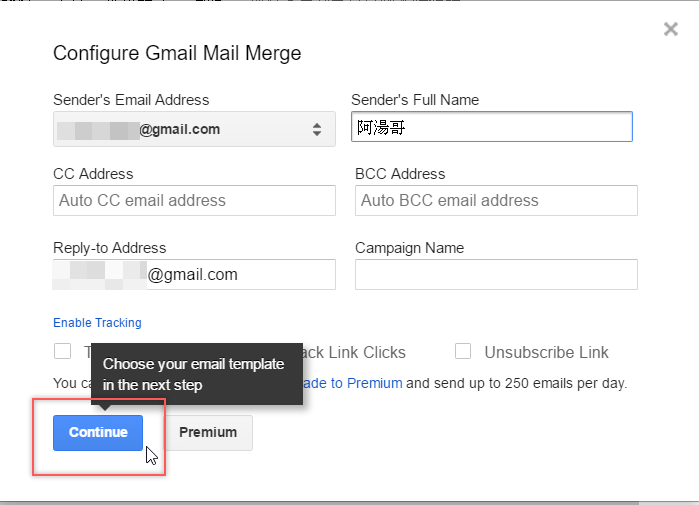Click the gray Premium button
The width and height of the screenshot is (699, 505).
click(208, 433)
